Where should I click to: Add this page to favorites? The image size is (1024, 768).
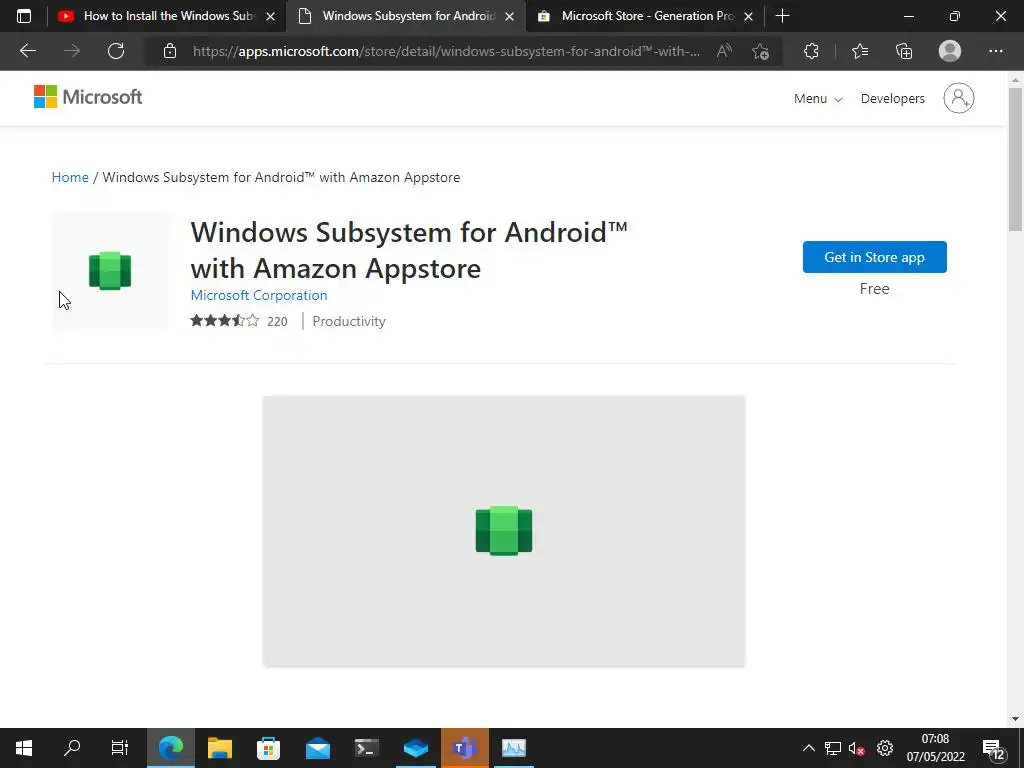(760, 51)
